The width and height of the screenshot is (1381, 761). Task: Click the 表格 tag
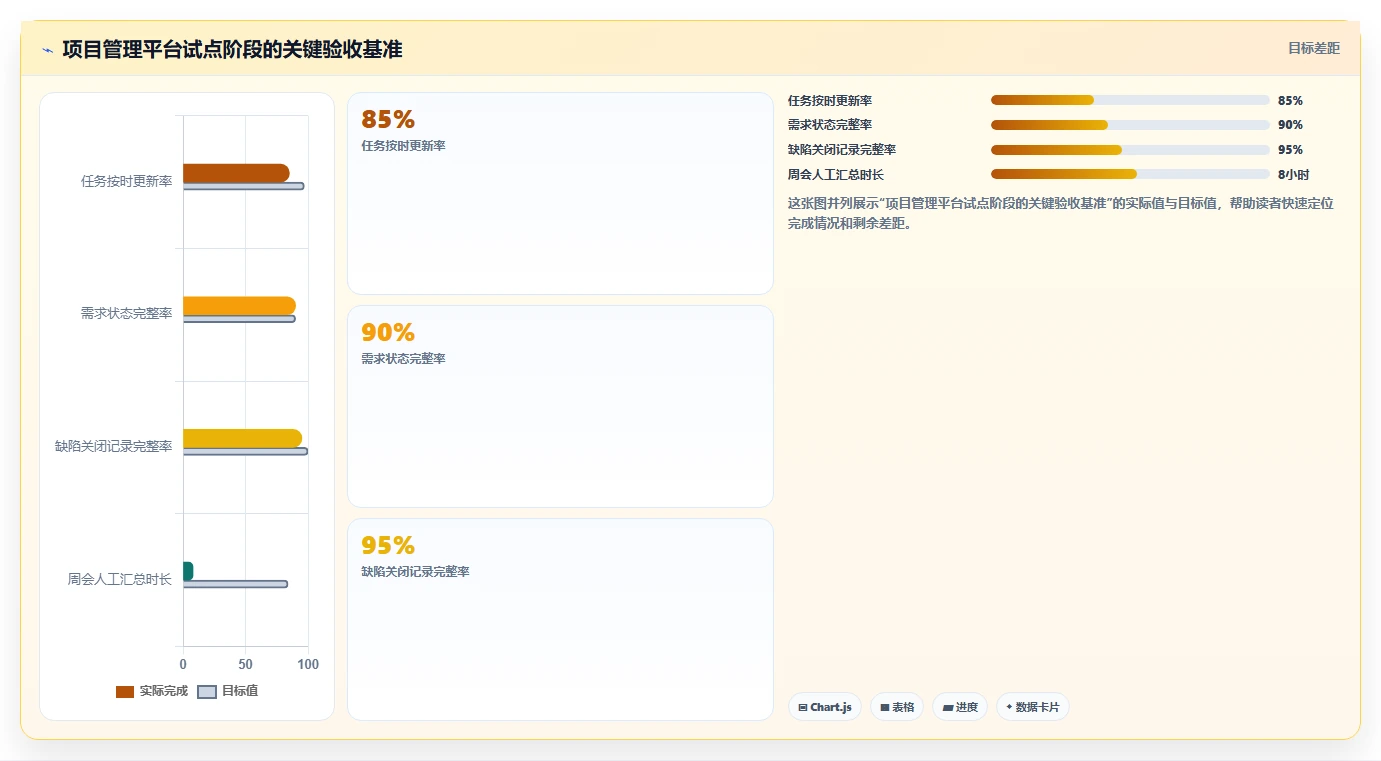click(x=897, y=707)
